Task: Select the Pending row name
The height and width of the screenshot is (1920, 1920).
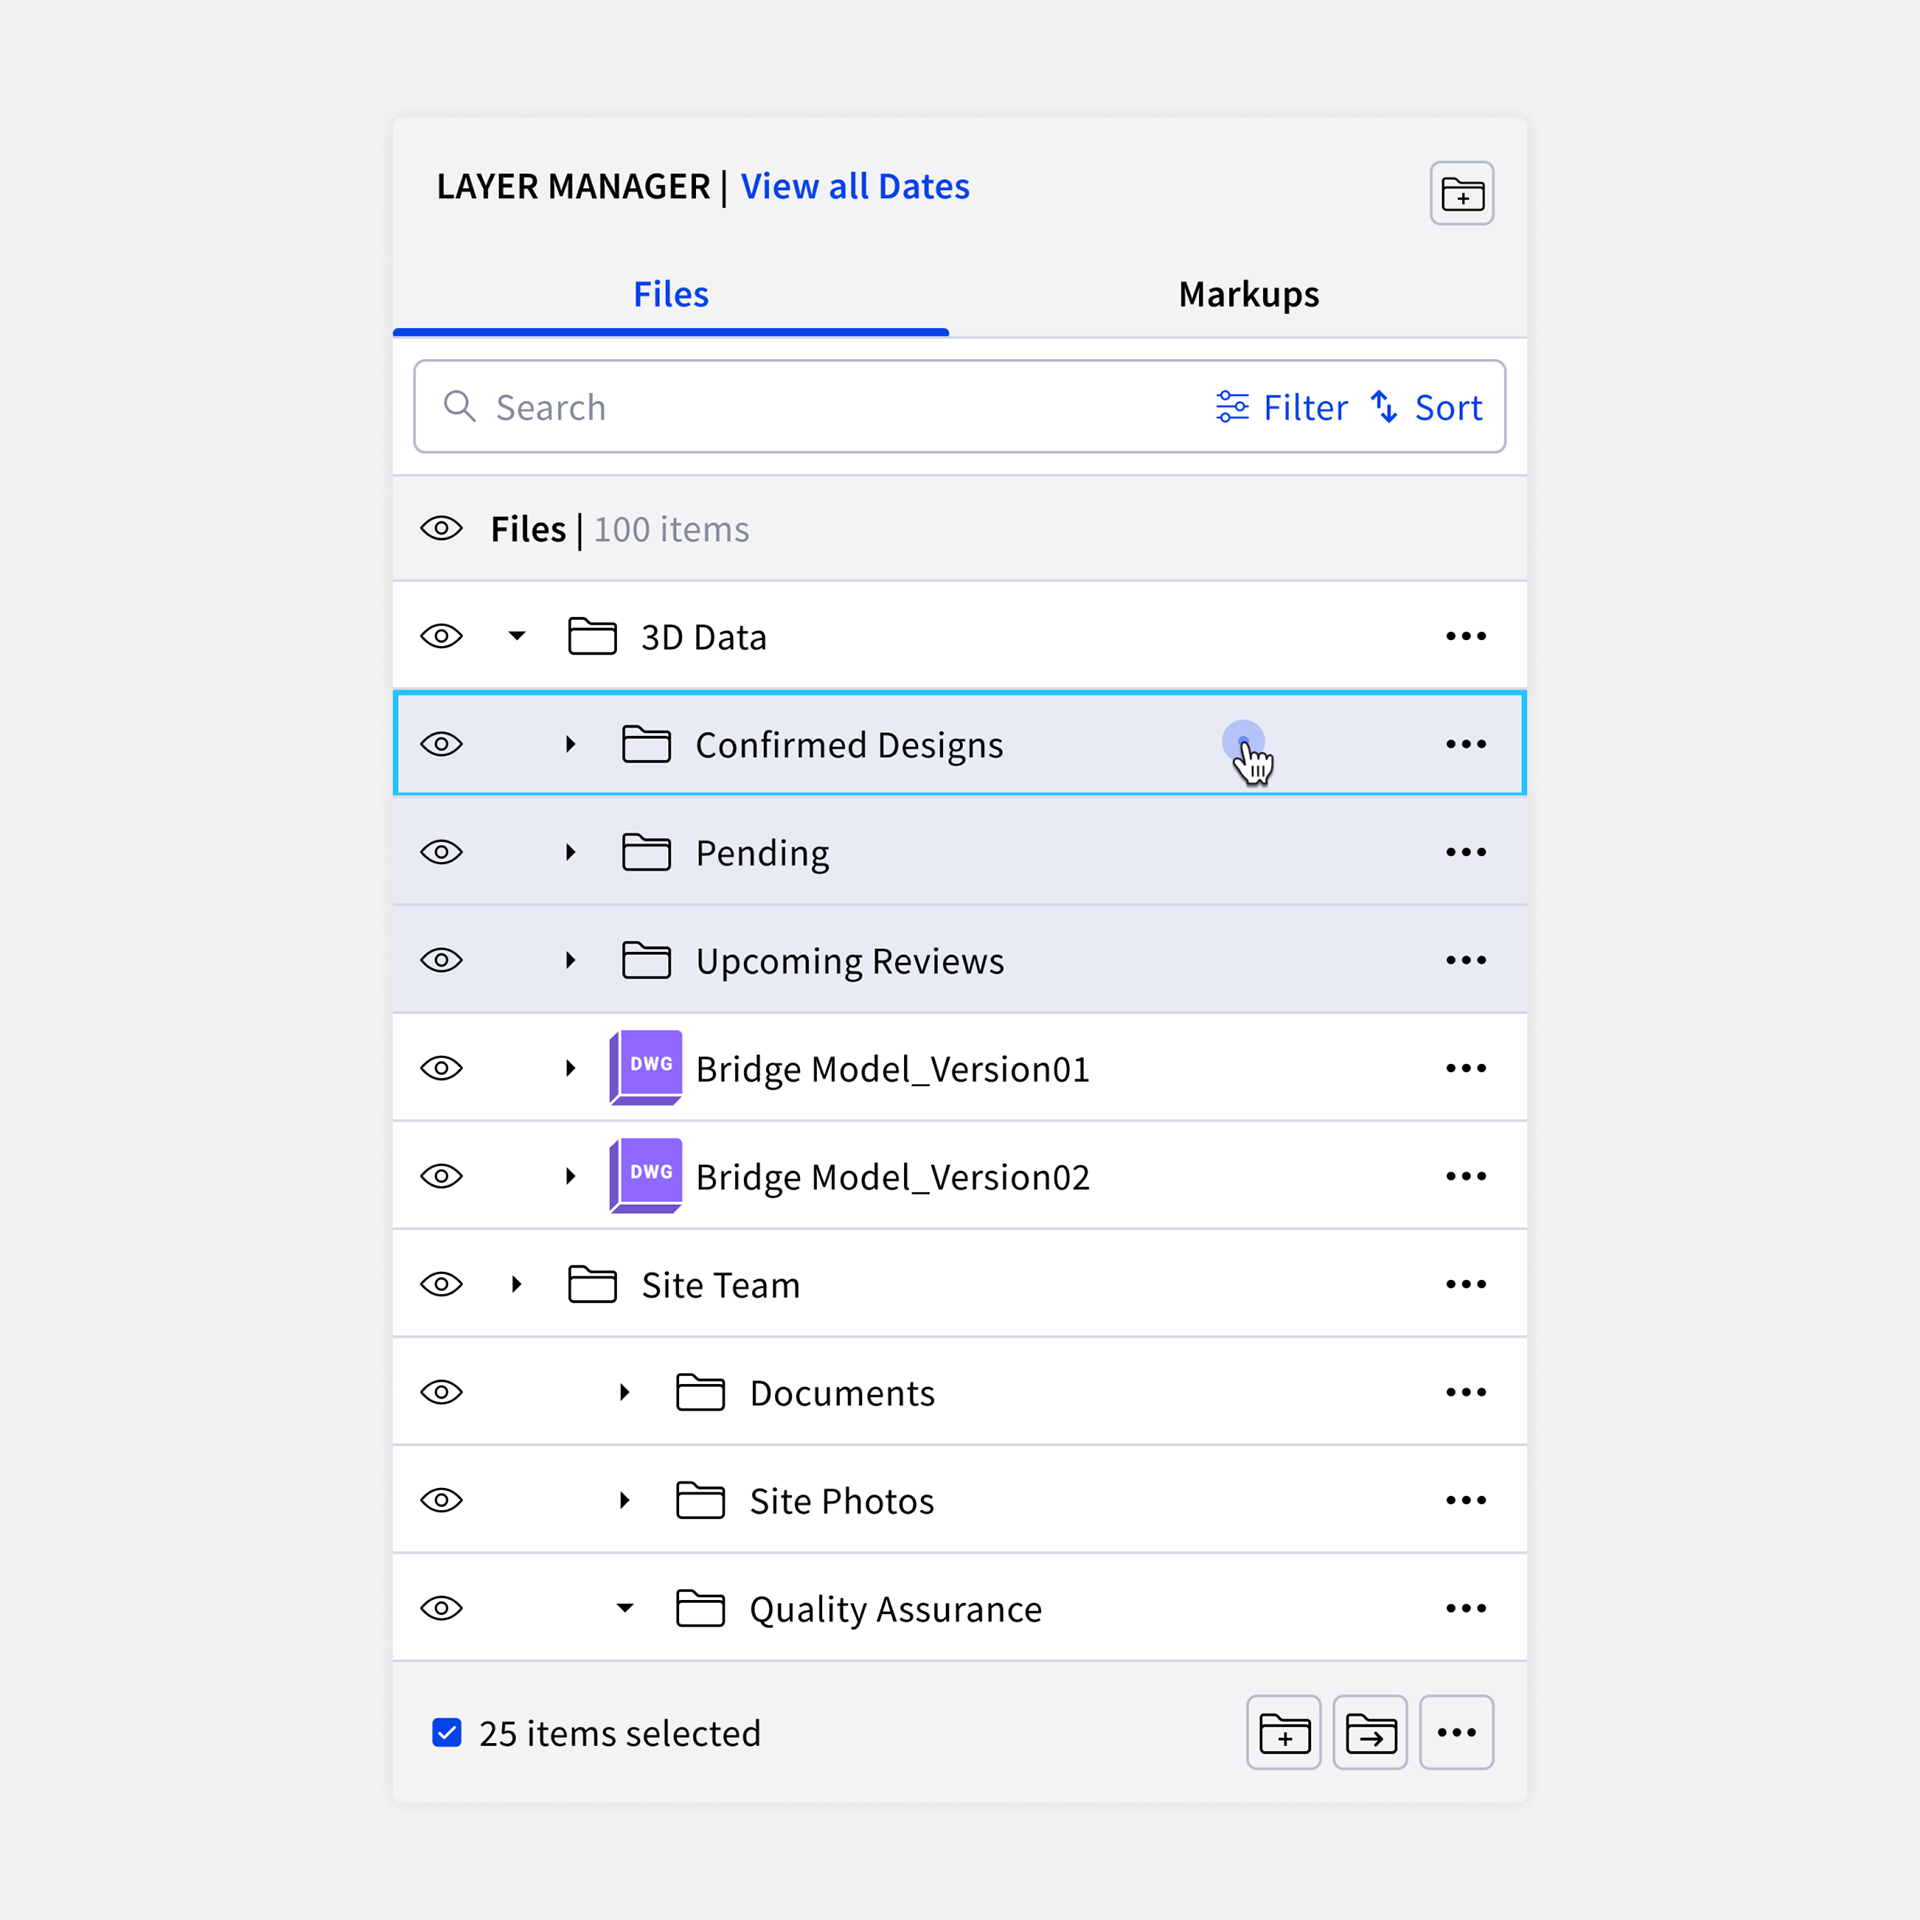Action: pos(762,854)
